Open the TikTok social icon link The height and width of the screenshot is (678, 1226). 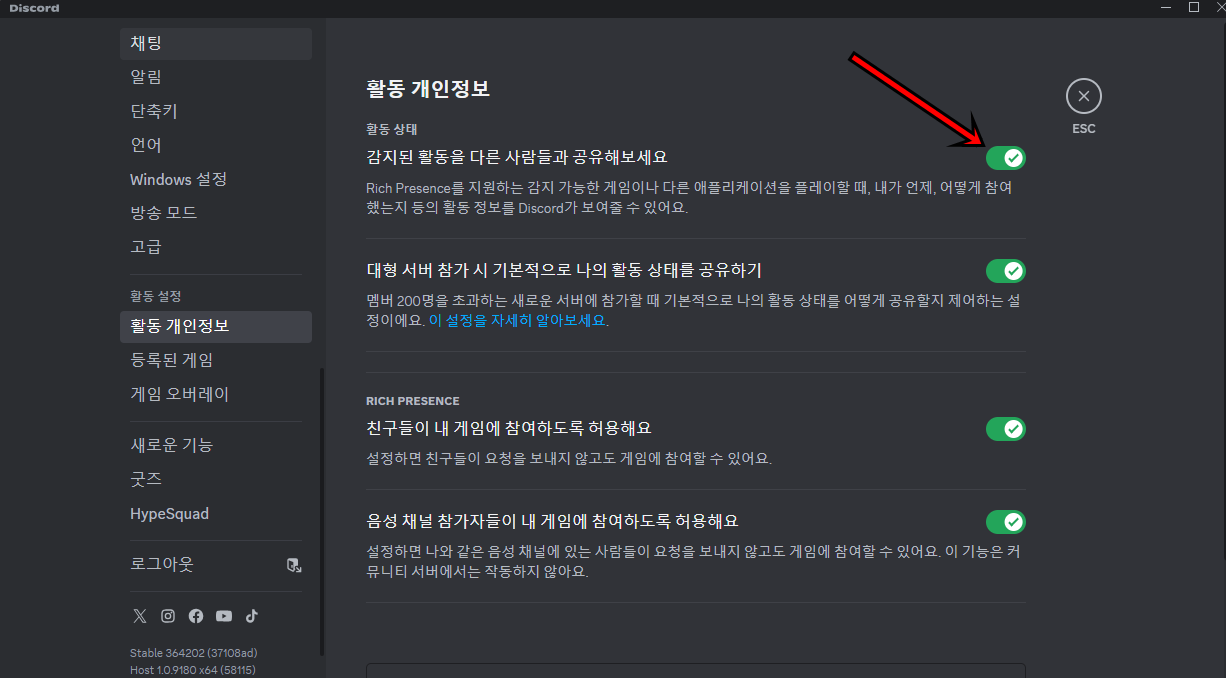(x=252, y=616)
